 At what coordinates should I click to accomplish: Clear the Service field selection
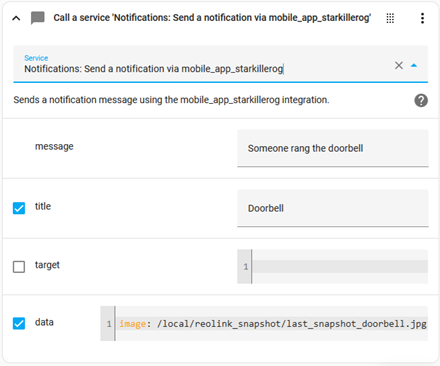click(x=399, y=65)
